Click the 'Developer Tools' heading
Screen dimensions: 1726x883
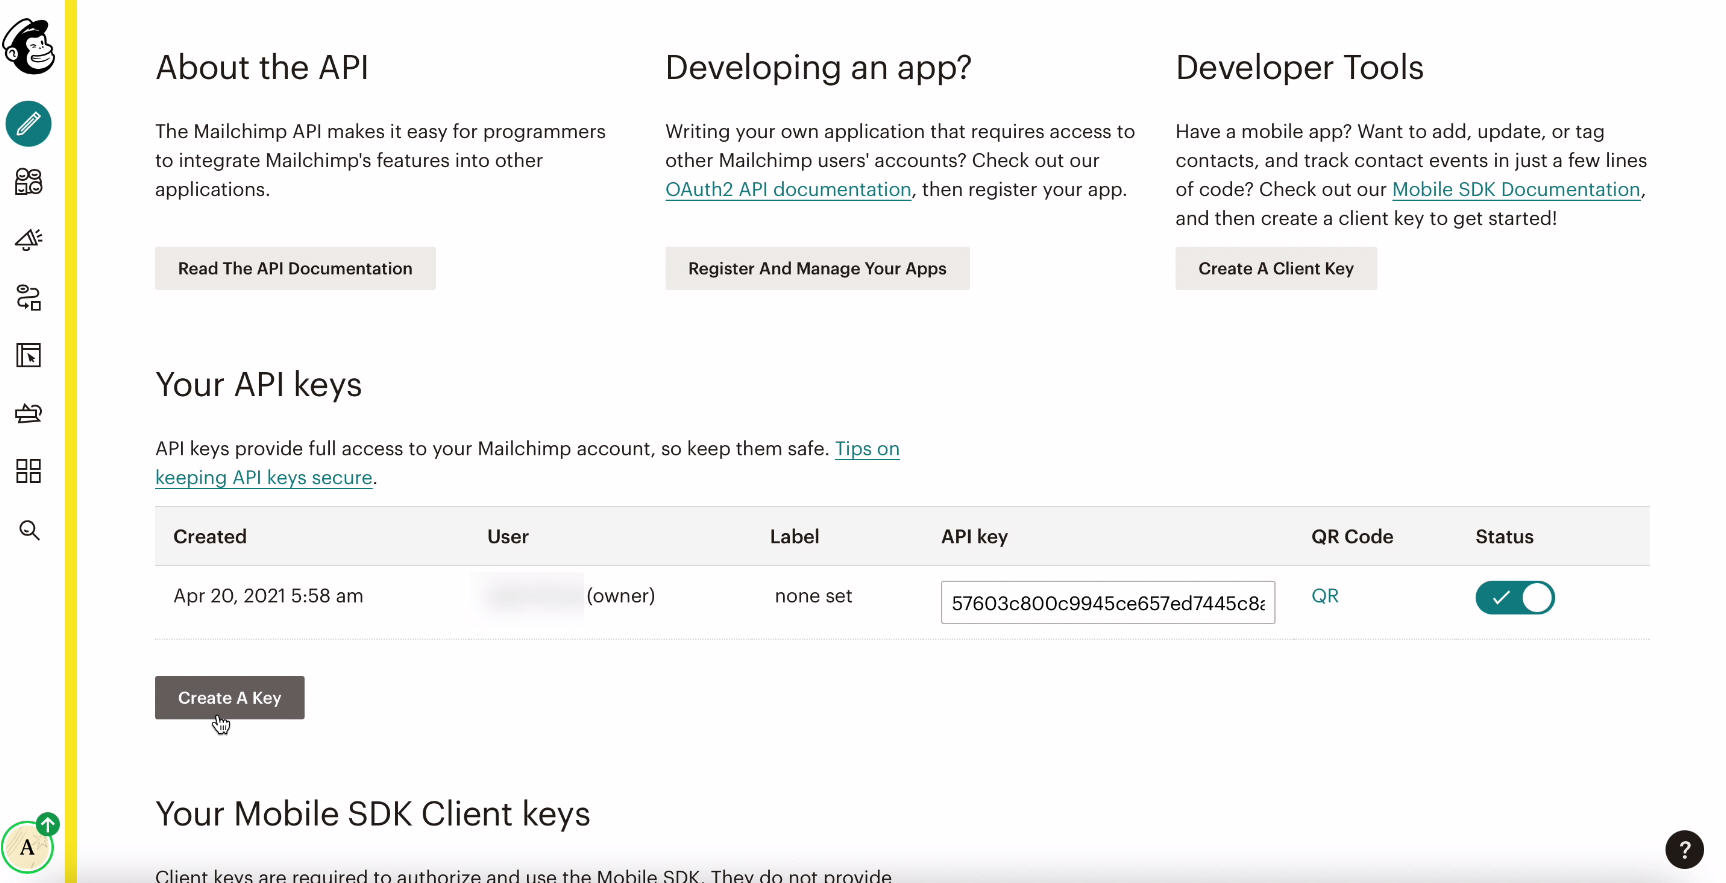(x=1299, y=67)
